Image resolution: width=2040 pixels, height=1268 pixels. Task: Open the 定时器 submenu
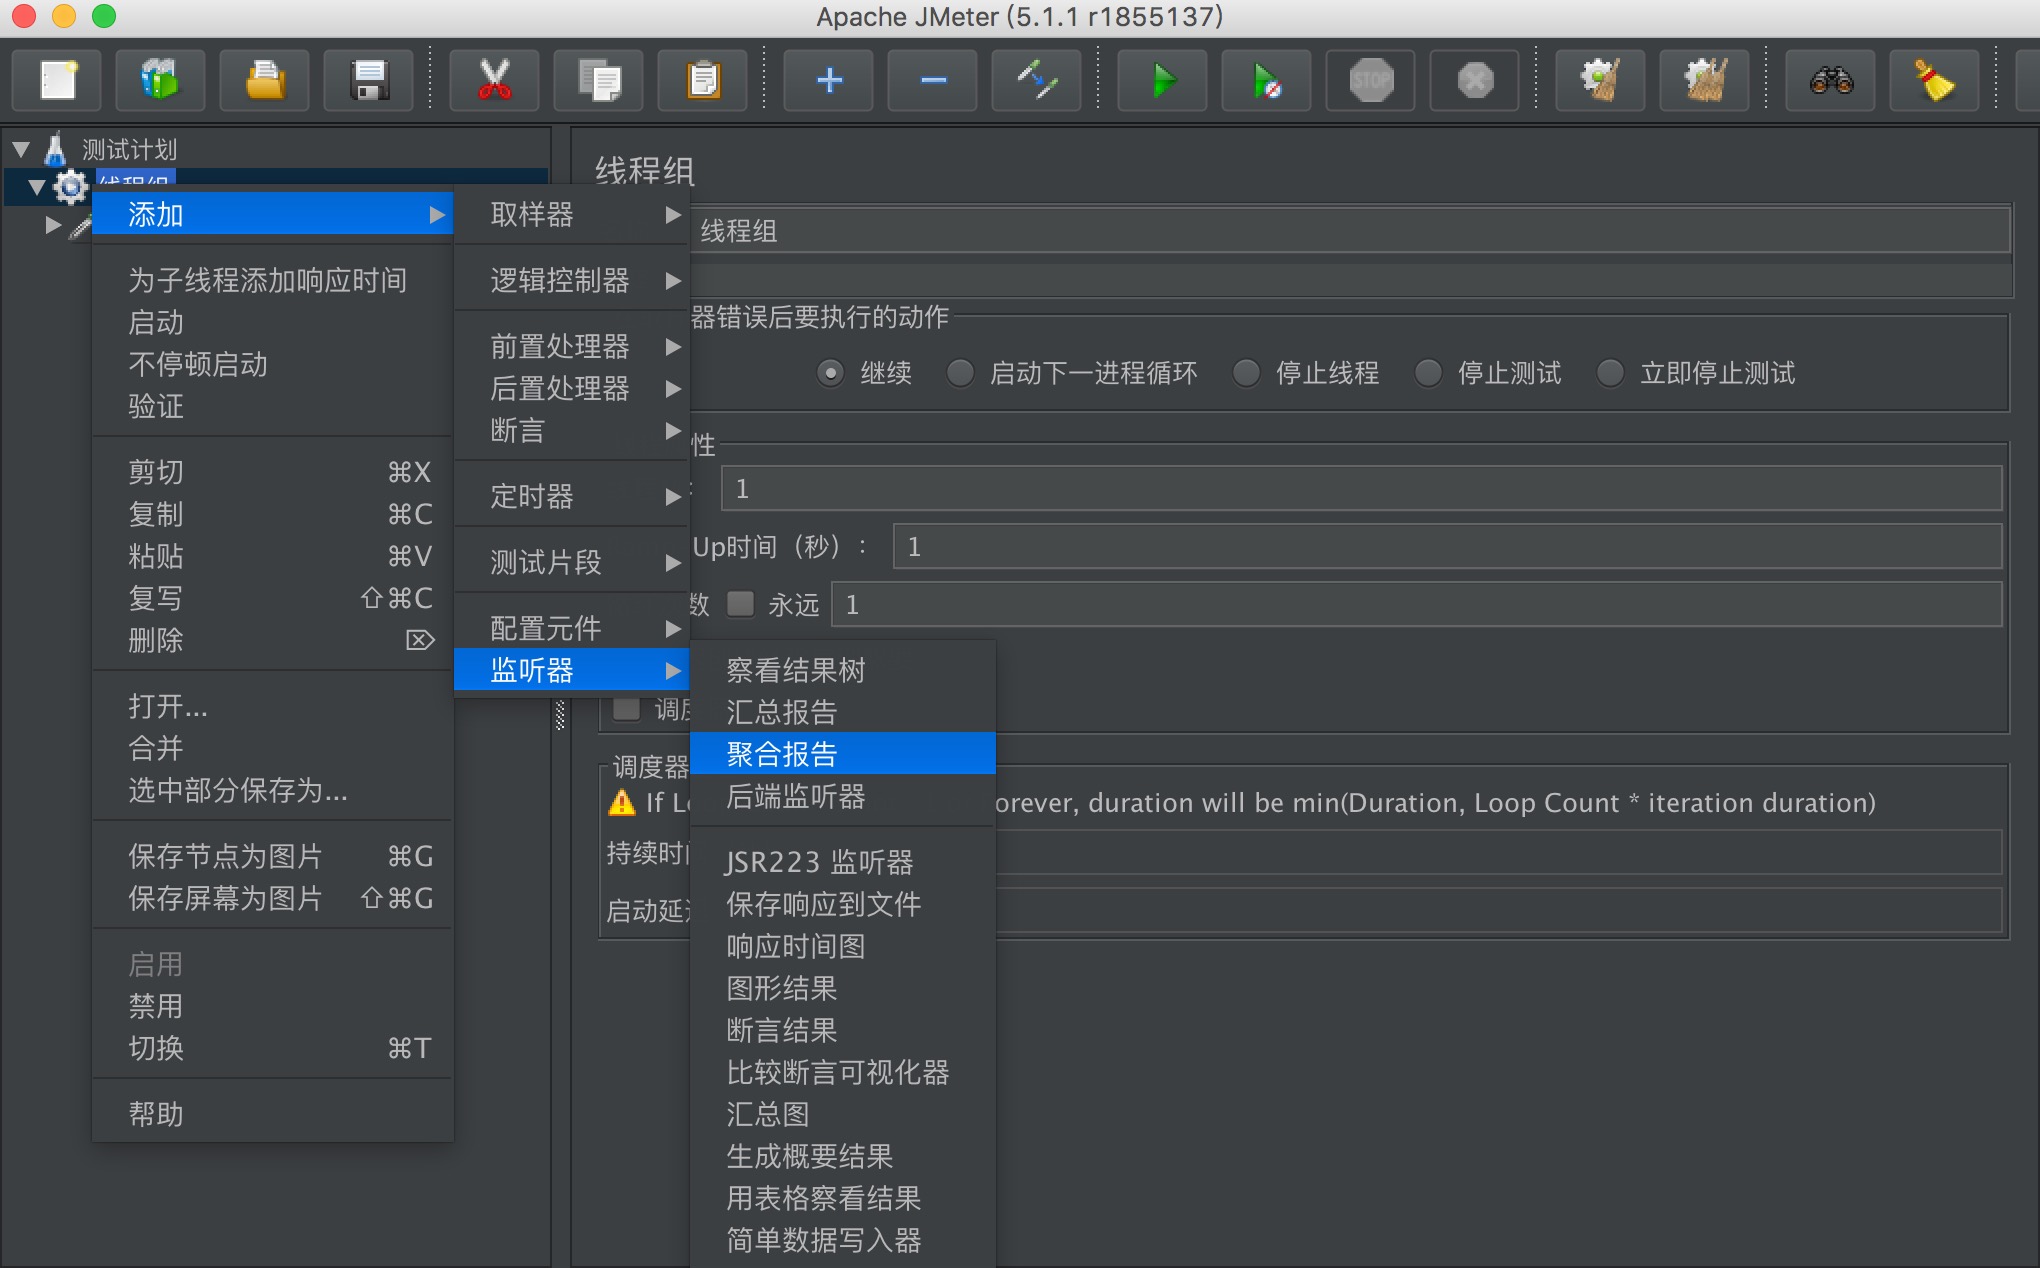(x=572, y=497)
